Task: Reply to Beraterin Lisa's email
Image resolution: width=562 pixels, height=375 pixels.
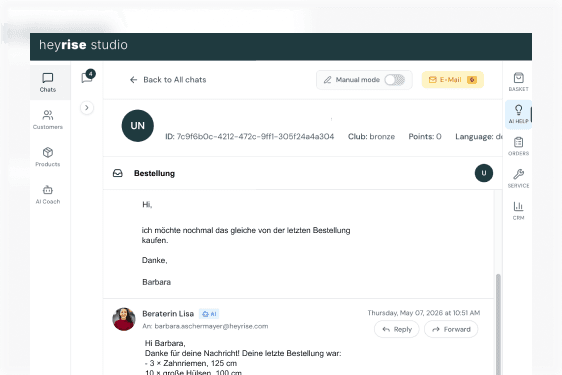Action: click(x=397, y=329)
